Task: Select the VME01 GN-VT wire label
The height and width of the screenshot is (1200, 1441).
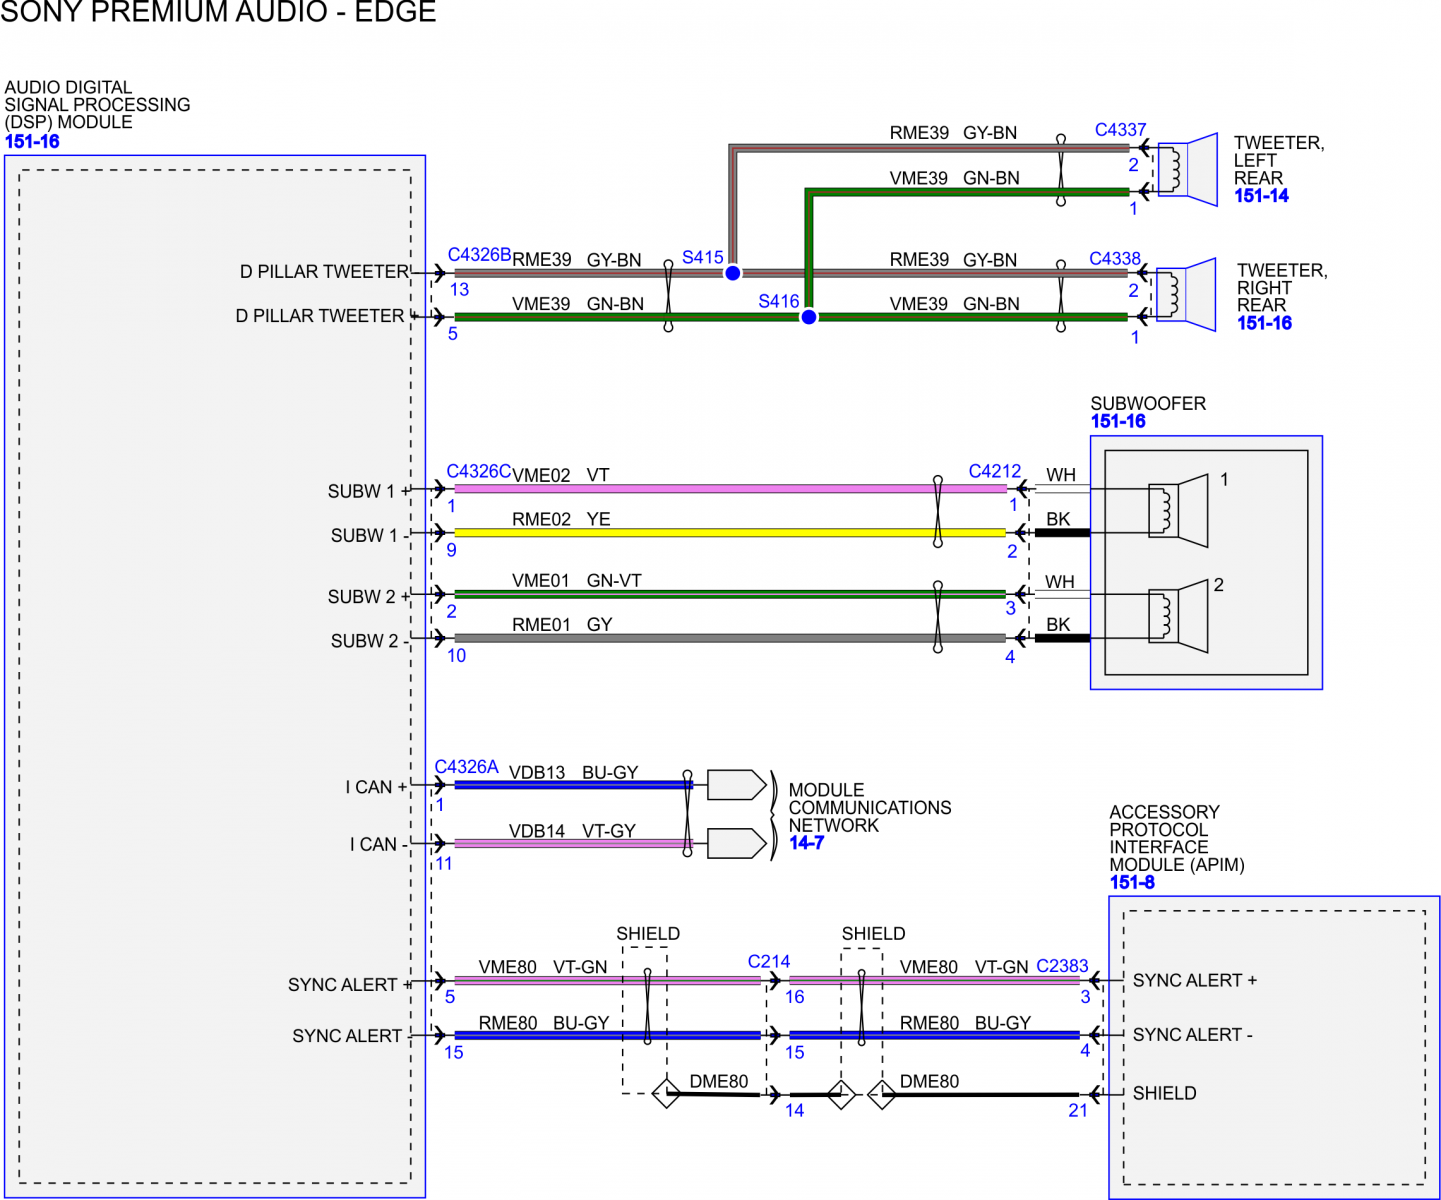Action: [x=577, y=580]
